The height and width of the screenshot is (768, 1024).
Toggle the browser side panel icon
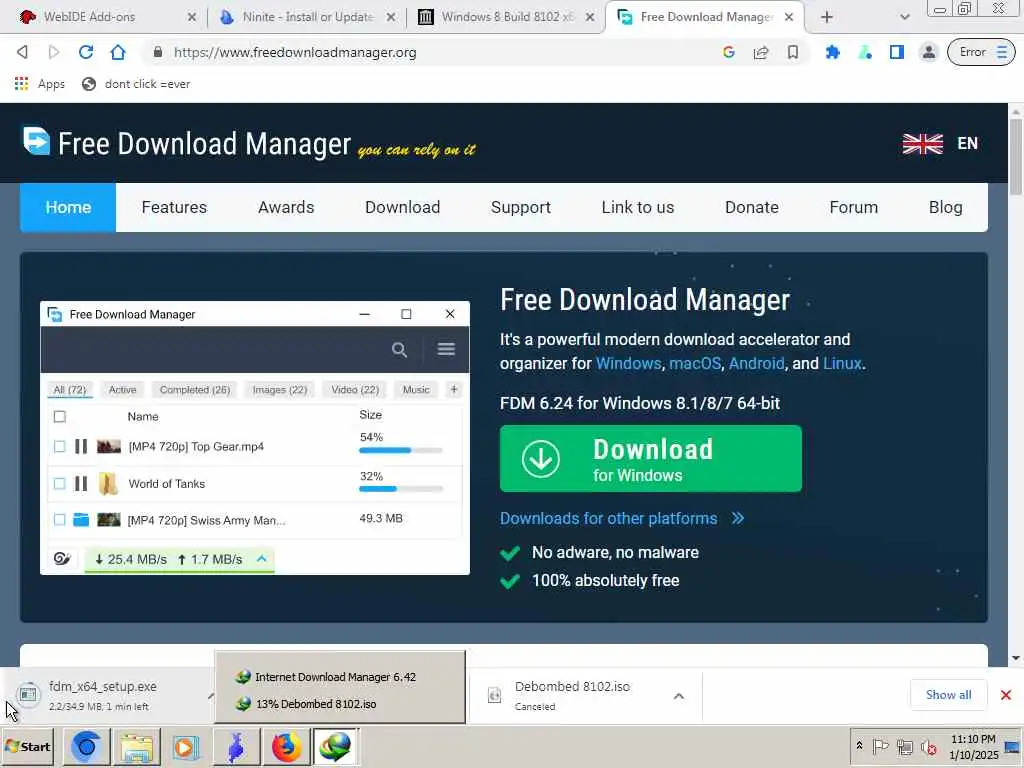(x=897, y=52)
